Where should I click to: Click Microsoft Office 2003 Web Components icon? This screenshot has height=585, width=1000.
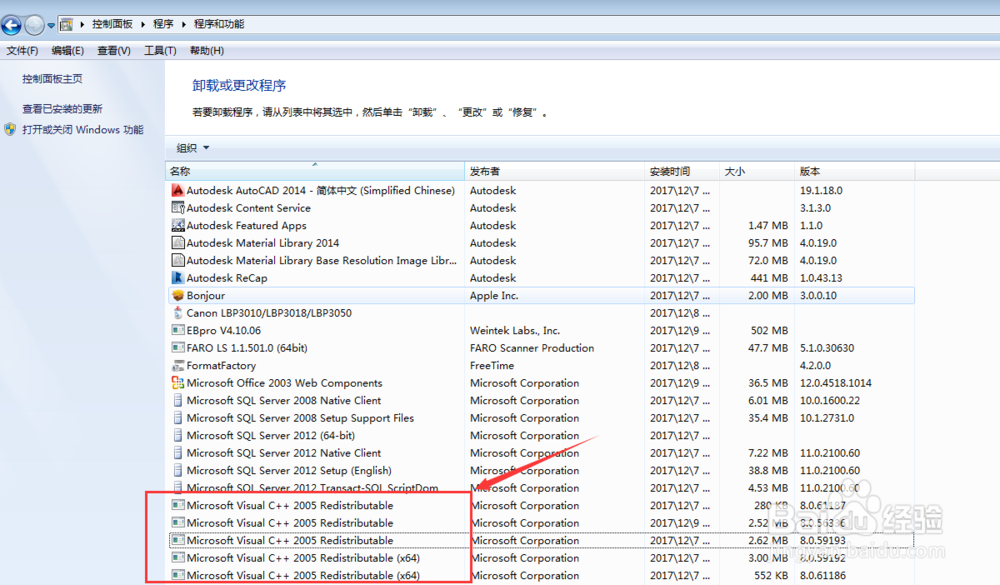(x=178, y=383)
